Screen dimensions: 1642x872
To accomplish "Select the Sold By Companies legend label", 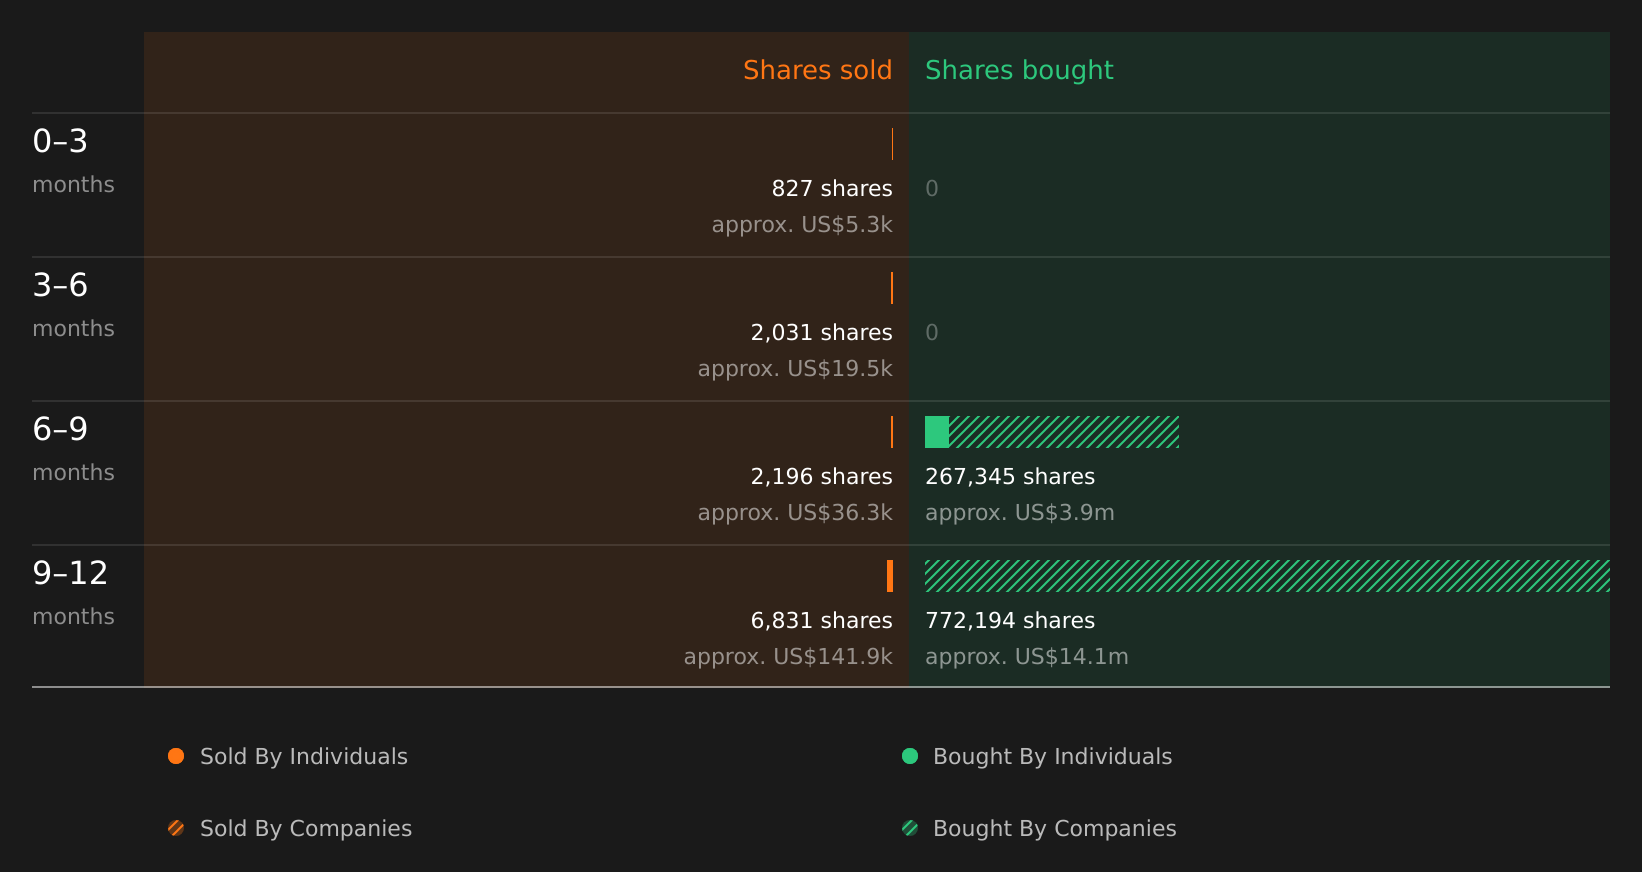I will click(306, 829).
